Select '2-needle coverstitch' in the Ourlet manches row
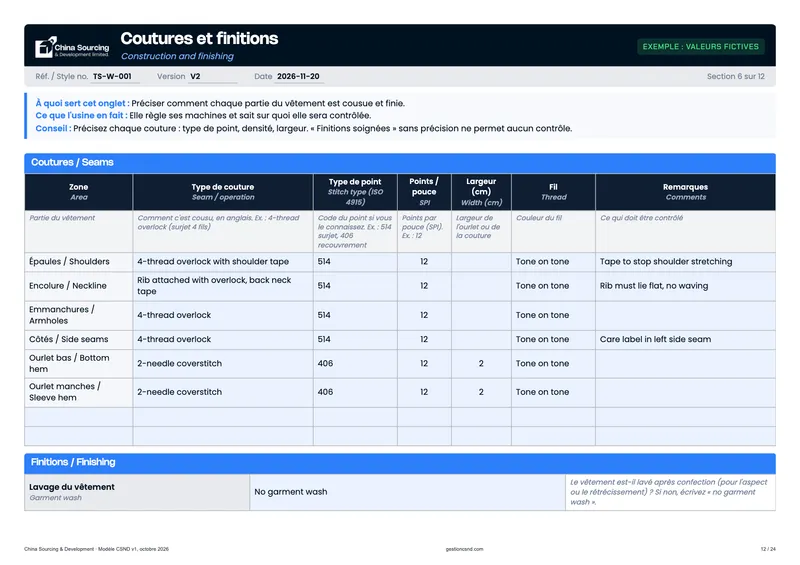 (223, 392)
